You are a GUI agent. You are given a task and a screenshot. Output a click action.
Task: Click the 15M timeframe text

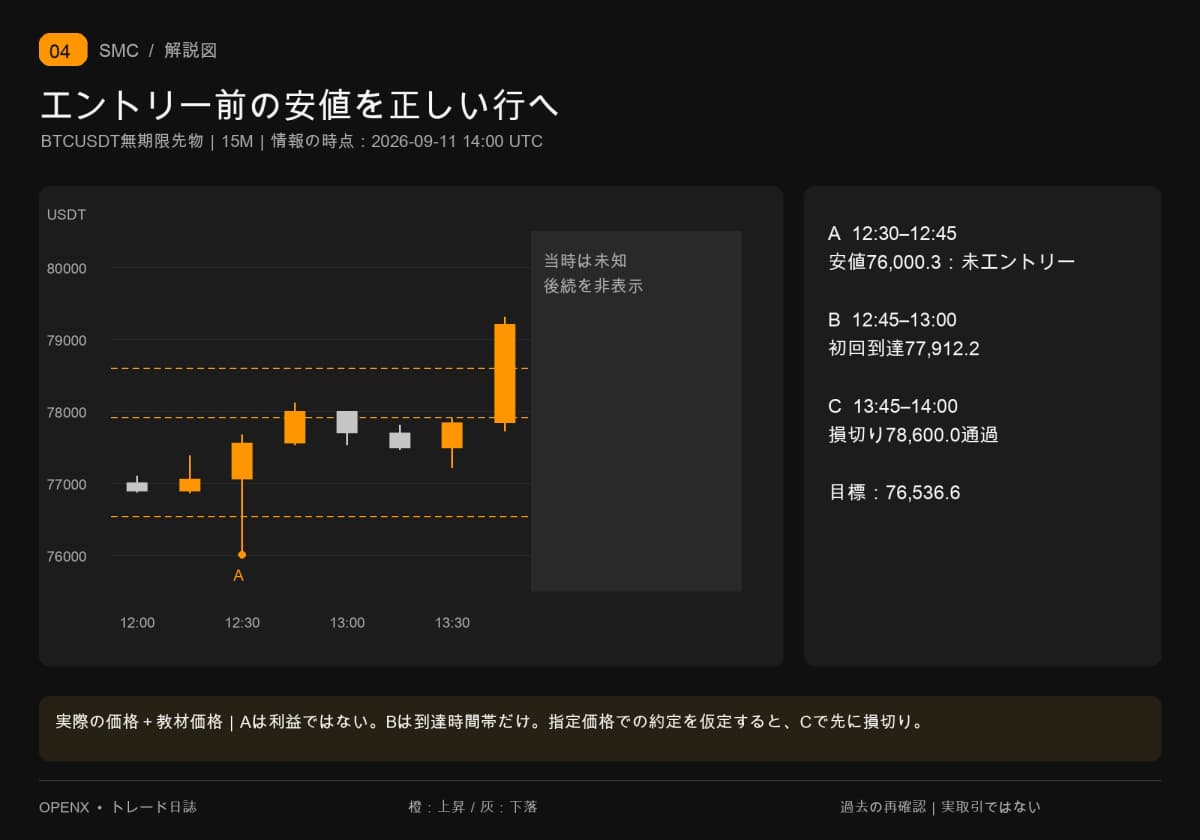tap(237, 141)
